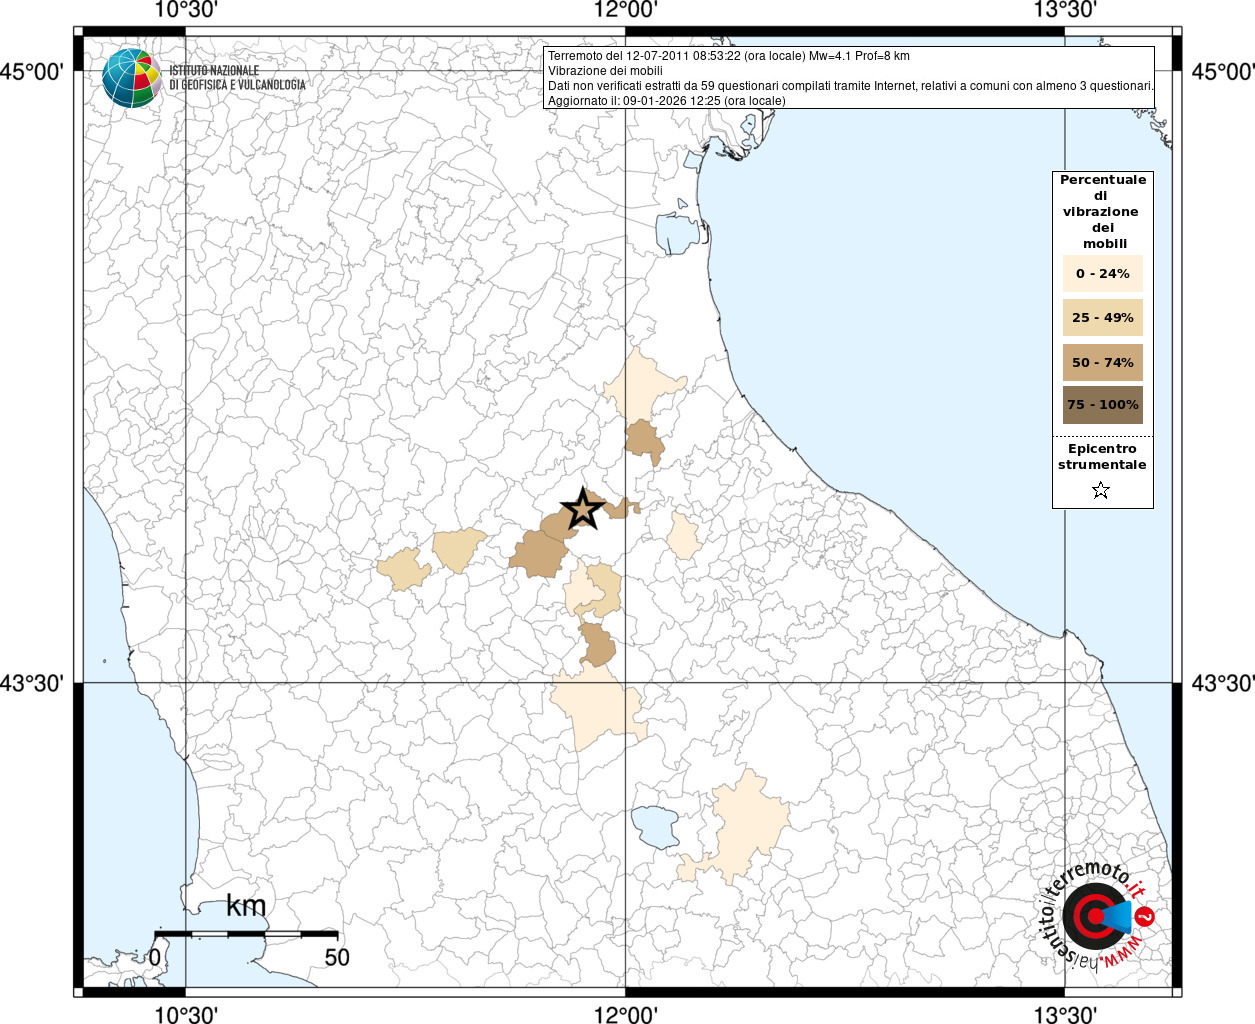Click the Istituto Nazionale di Geofisica e Vulcanologia text

point(237,78)
